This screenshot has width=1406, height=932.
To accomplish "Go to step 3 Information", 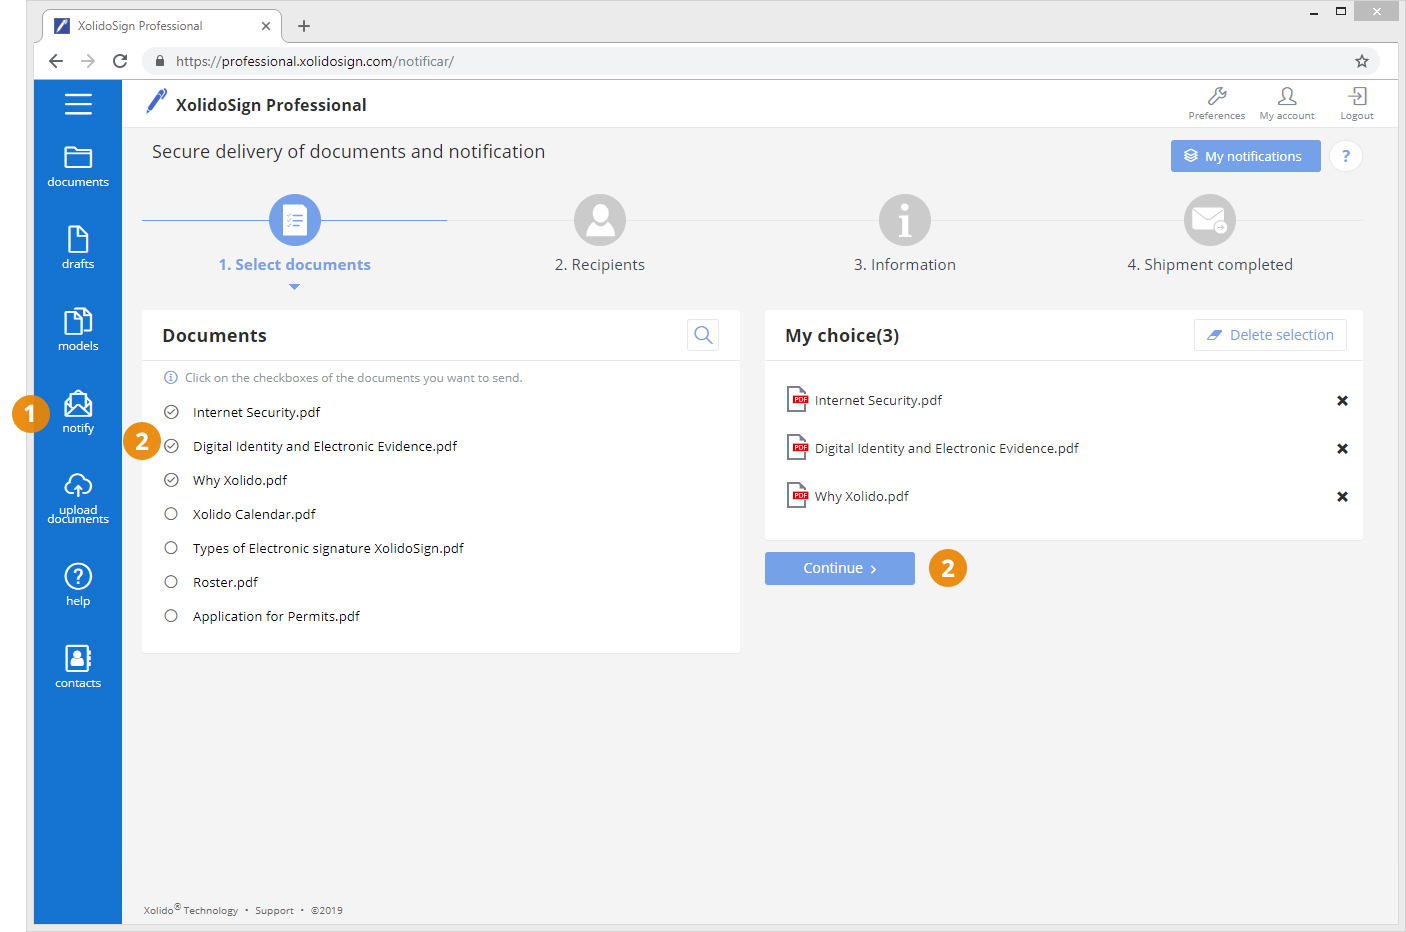I will [x=905, y=265].
